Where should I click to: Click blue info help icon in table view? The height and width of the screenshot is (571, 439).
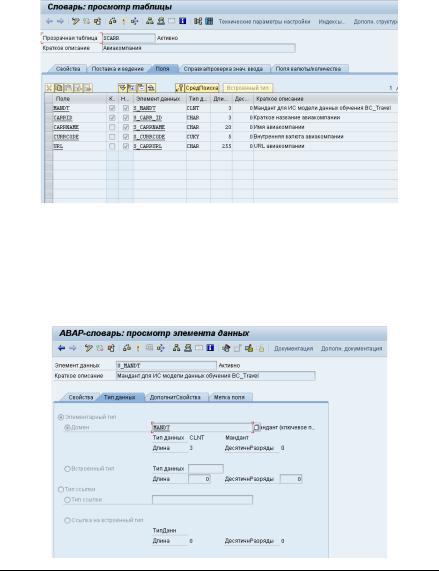(182, 21)
